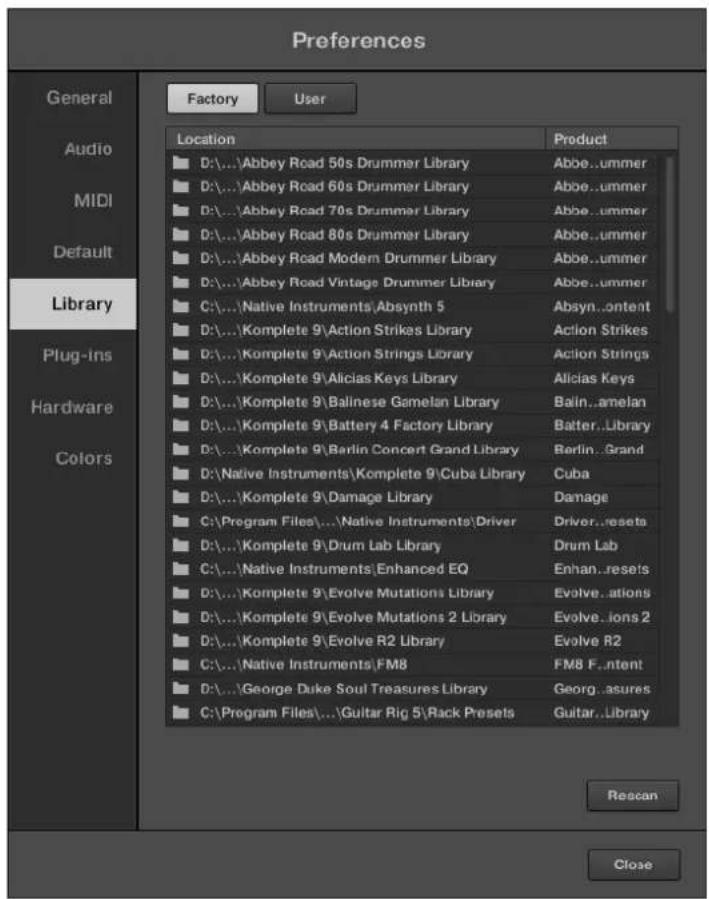Click folder icon for Cuba Library row
This screenshot has width=709, height=899.
click(x=181, y=474)
